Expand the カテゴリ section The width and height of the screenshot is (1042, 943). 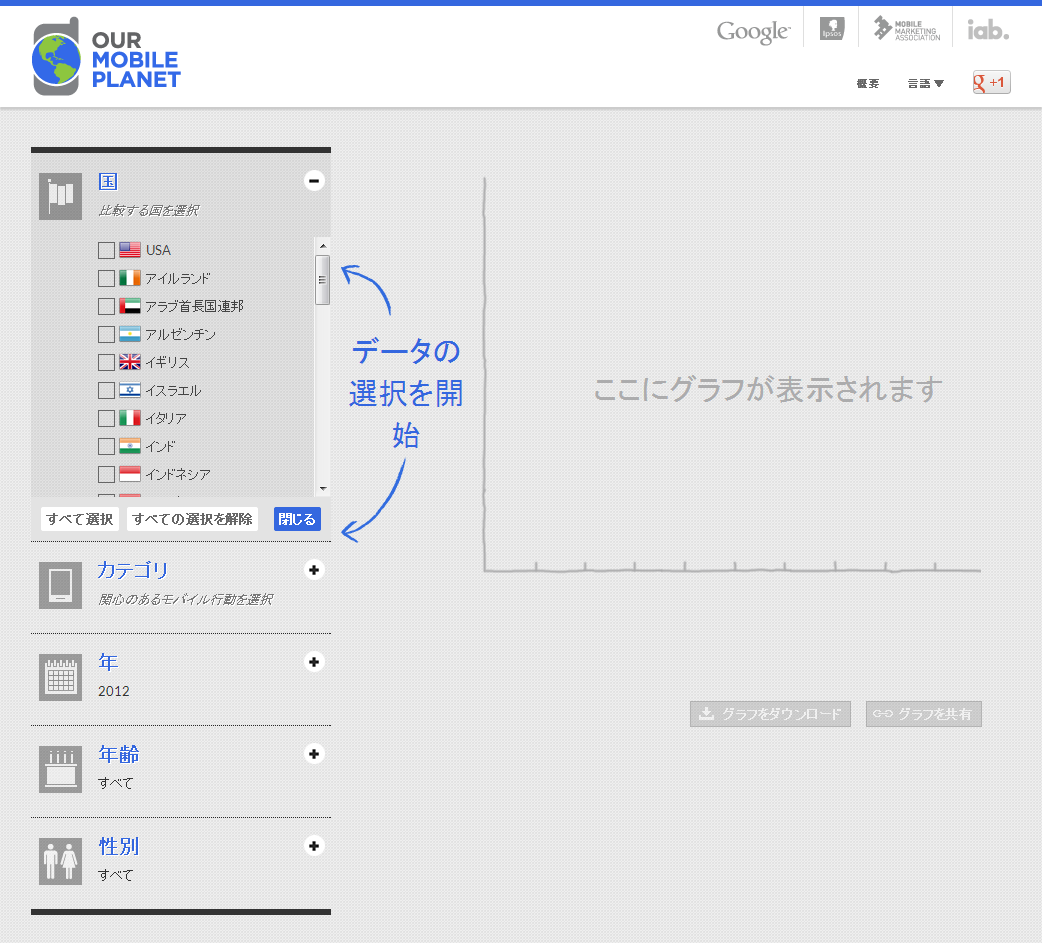tap(314, 570)
